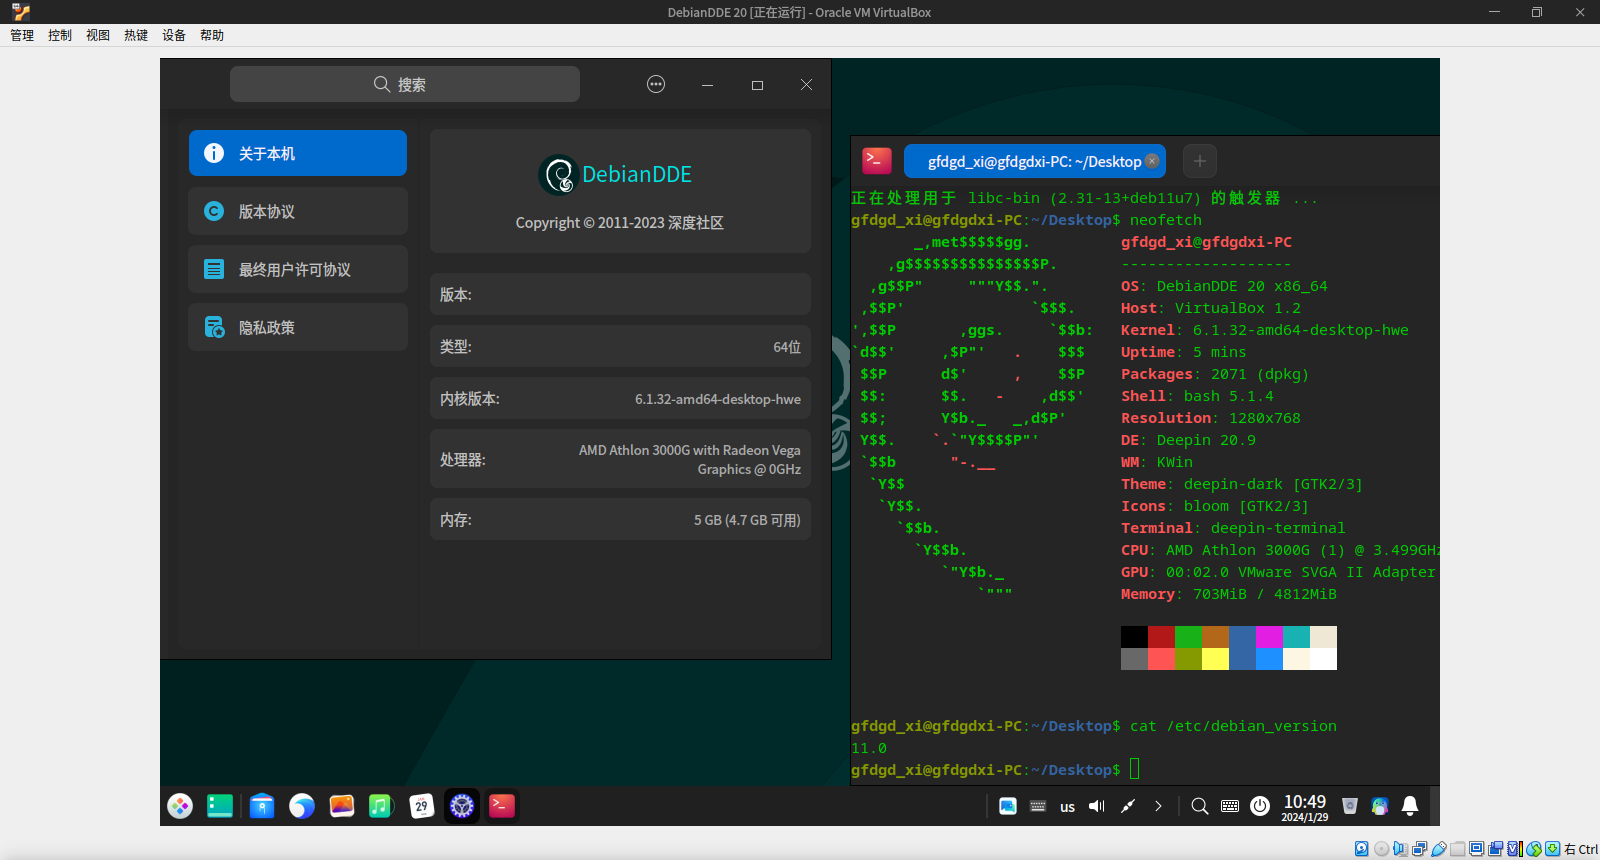
Task: Switch the us keyboard layout indicator
Action: pyautogui.click(x=1067, y=807)
